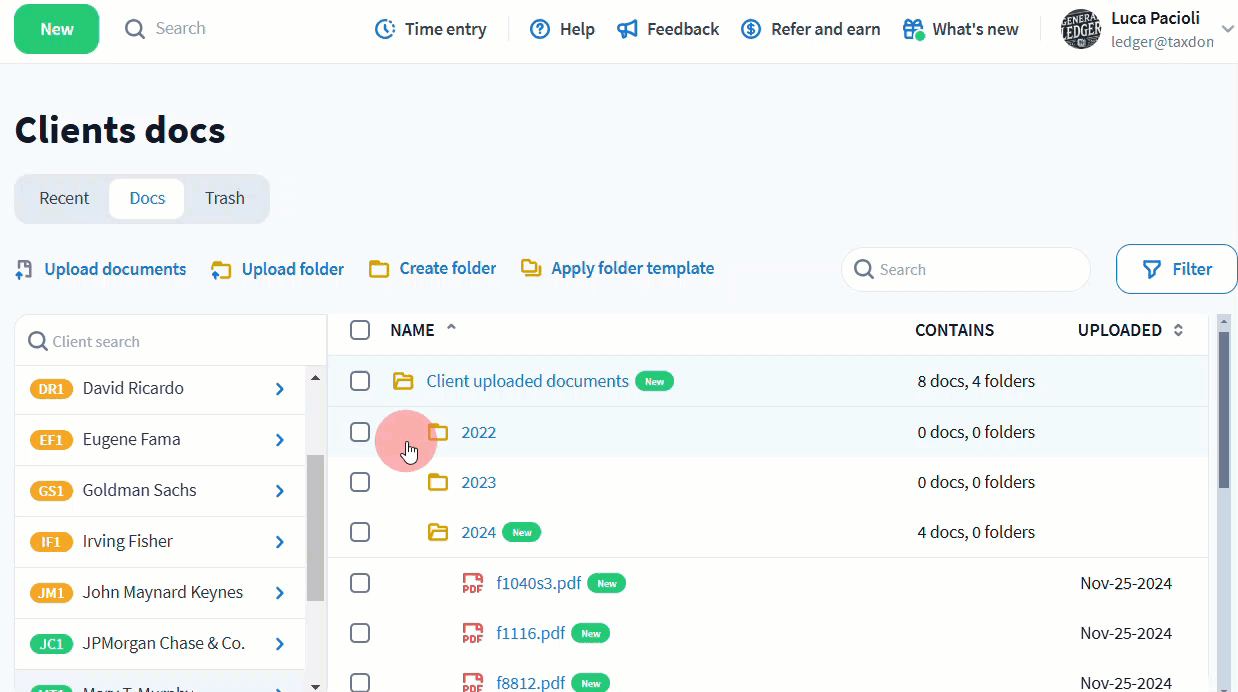Viewport: 1238px width, 692px height.
Task: Click the Apply folder template icon
Action: (531, 268)
